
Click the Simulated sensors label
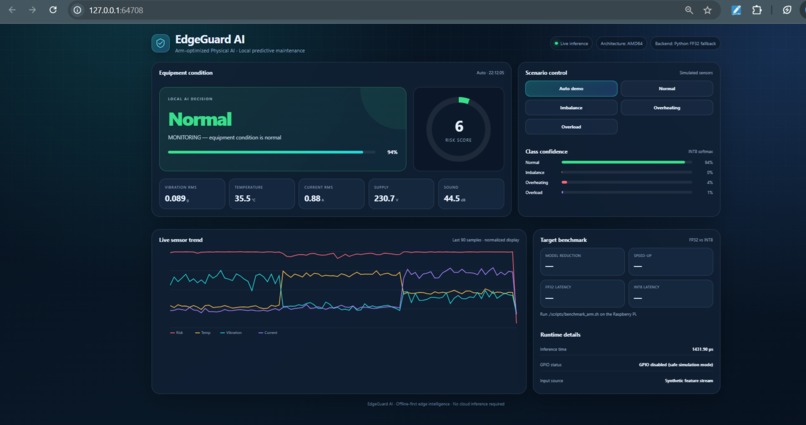pos(696,73)
